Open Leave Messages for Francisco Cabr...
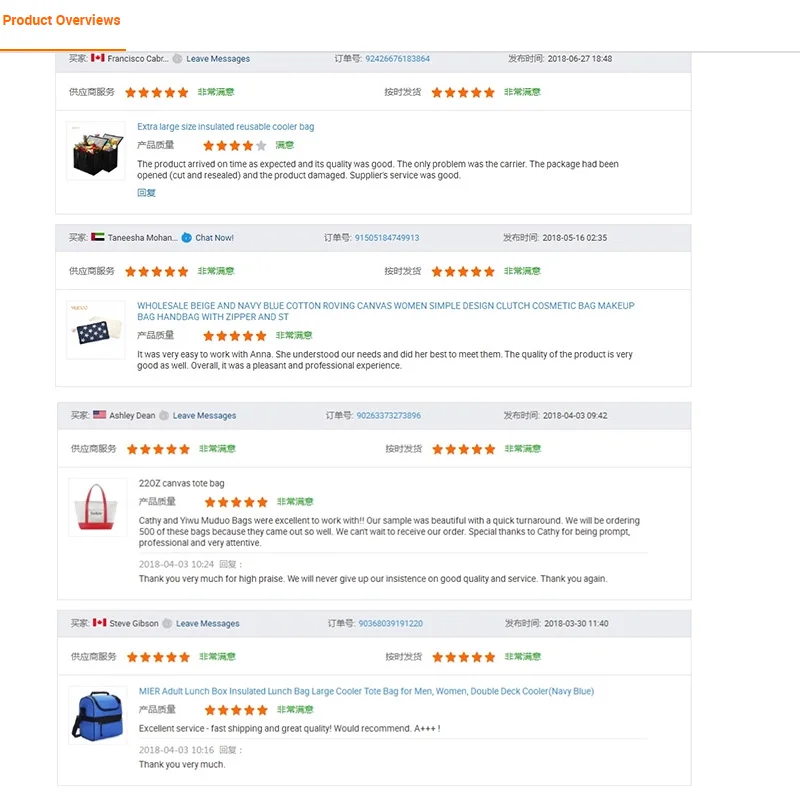The image size is (800, 800). pos(218,59)
